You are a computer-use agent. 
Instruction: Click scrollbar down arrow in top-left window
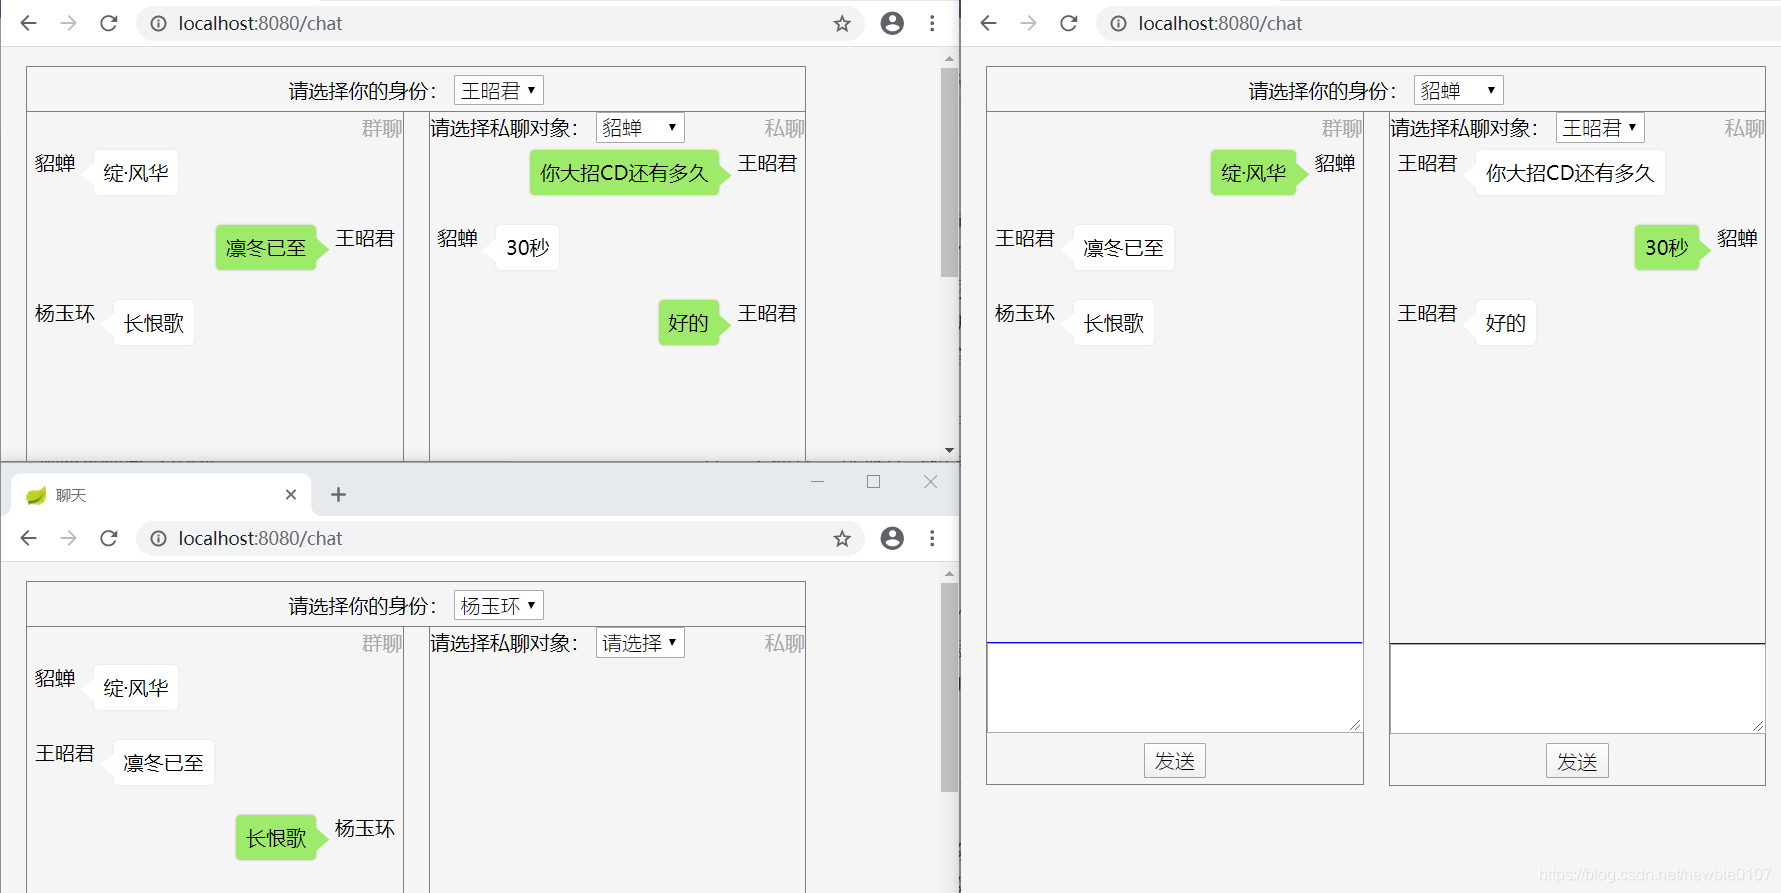(x=949, y=451)
